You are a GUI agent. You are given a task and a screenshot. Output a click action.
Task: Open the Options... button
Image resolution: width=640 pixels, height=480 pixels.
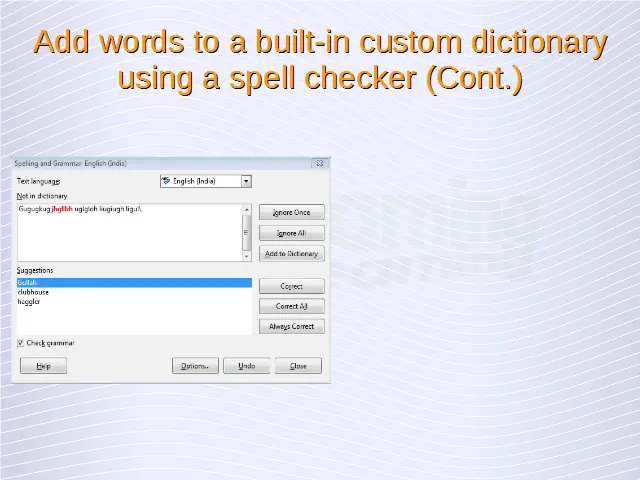(195, 366)
